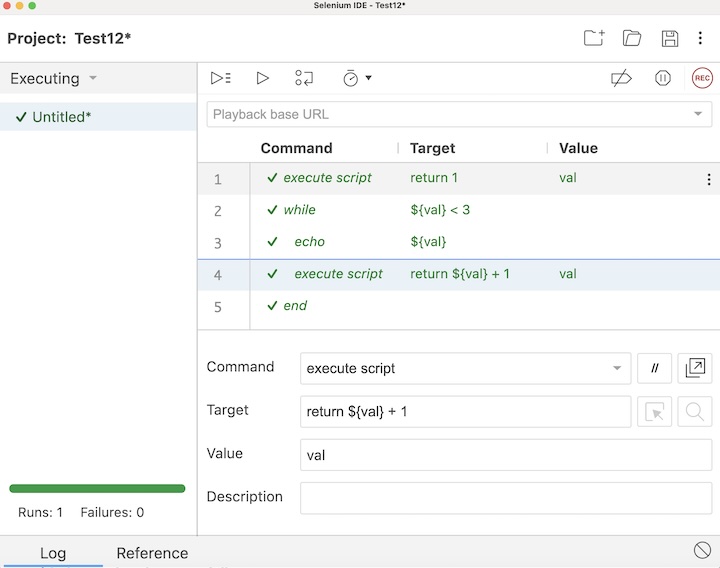Expand the Command selection dropdown
Screen dimensions: 720x568
pos(617,368)
